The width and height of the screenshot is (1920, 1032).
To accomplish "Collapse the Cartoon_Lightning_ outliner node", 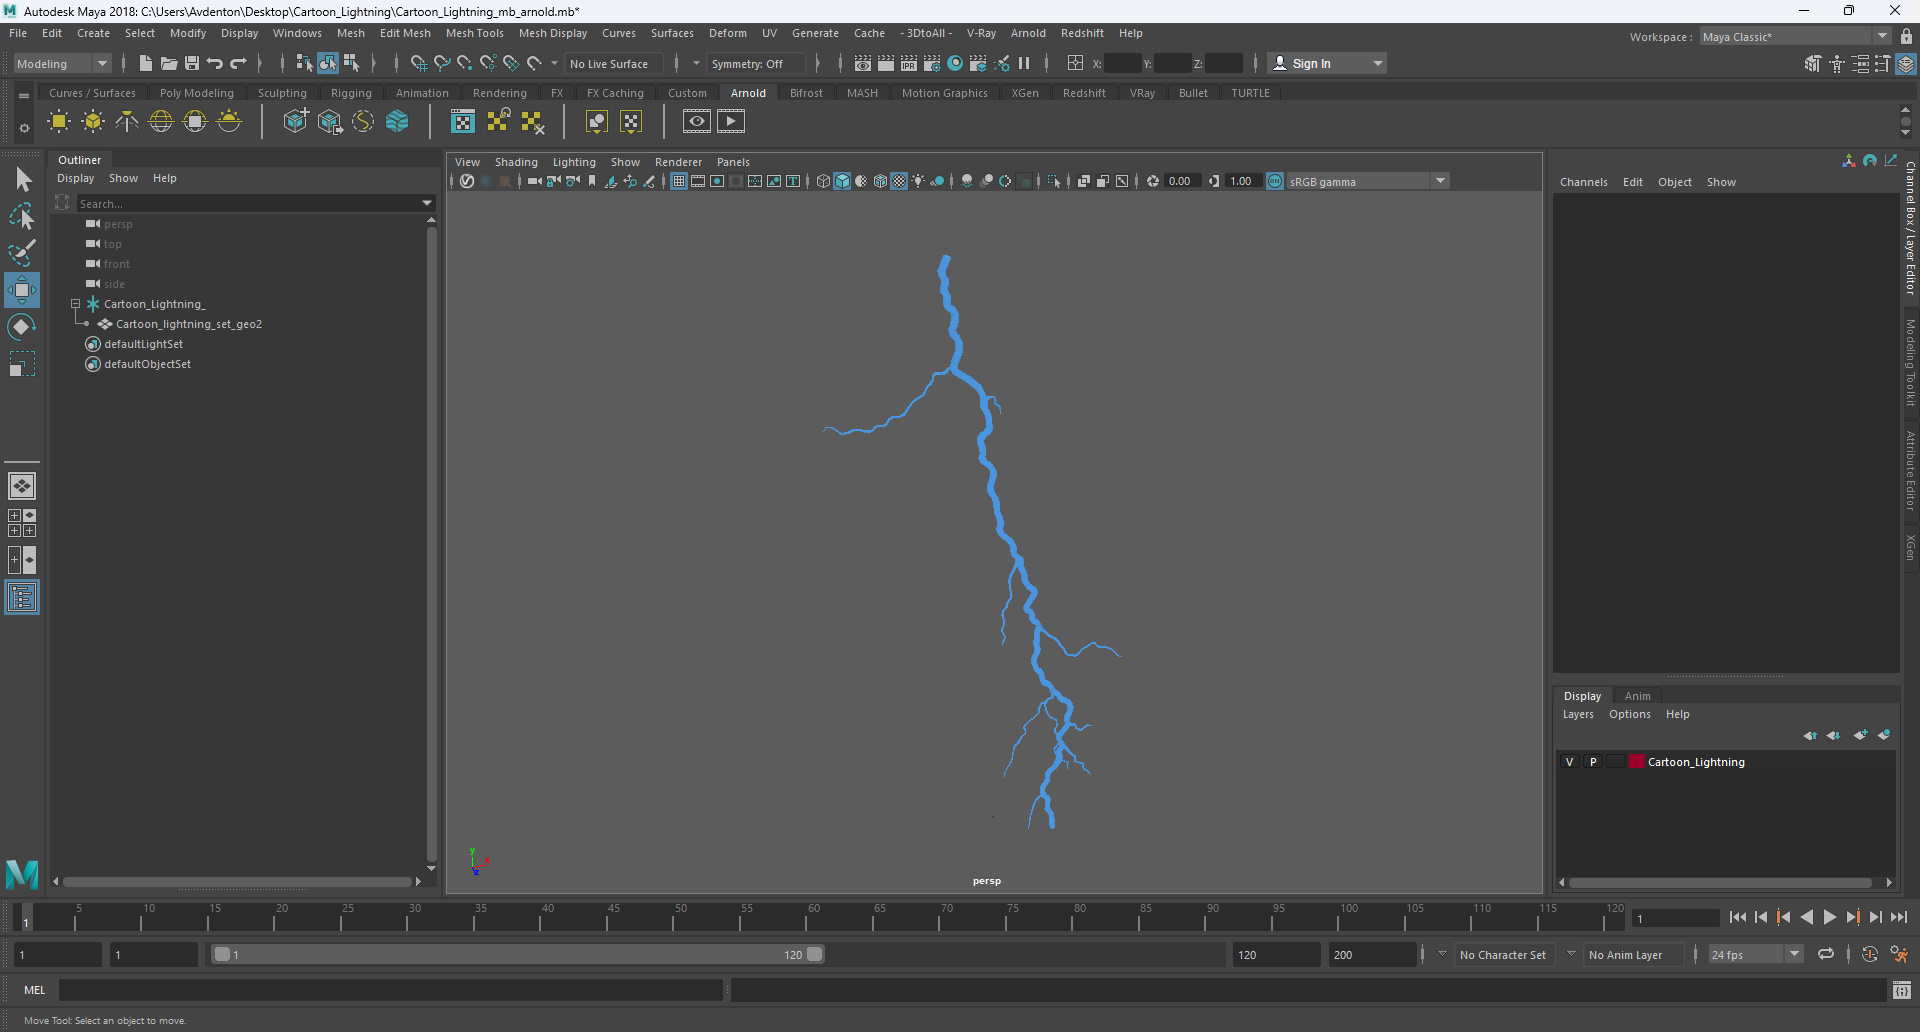I will (x=75, y=304).
